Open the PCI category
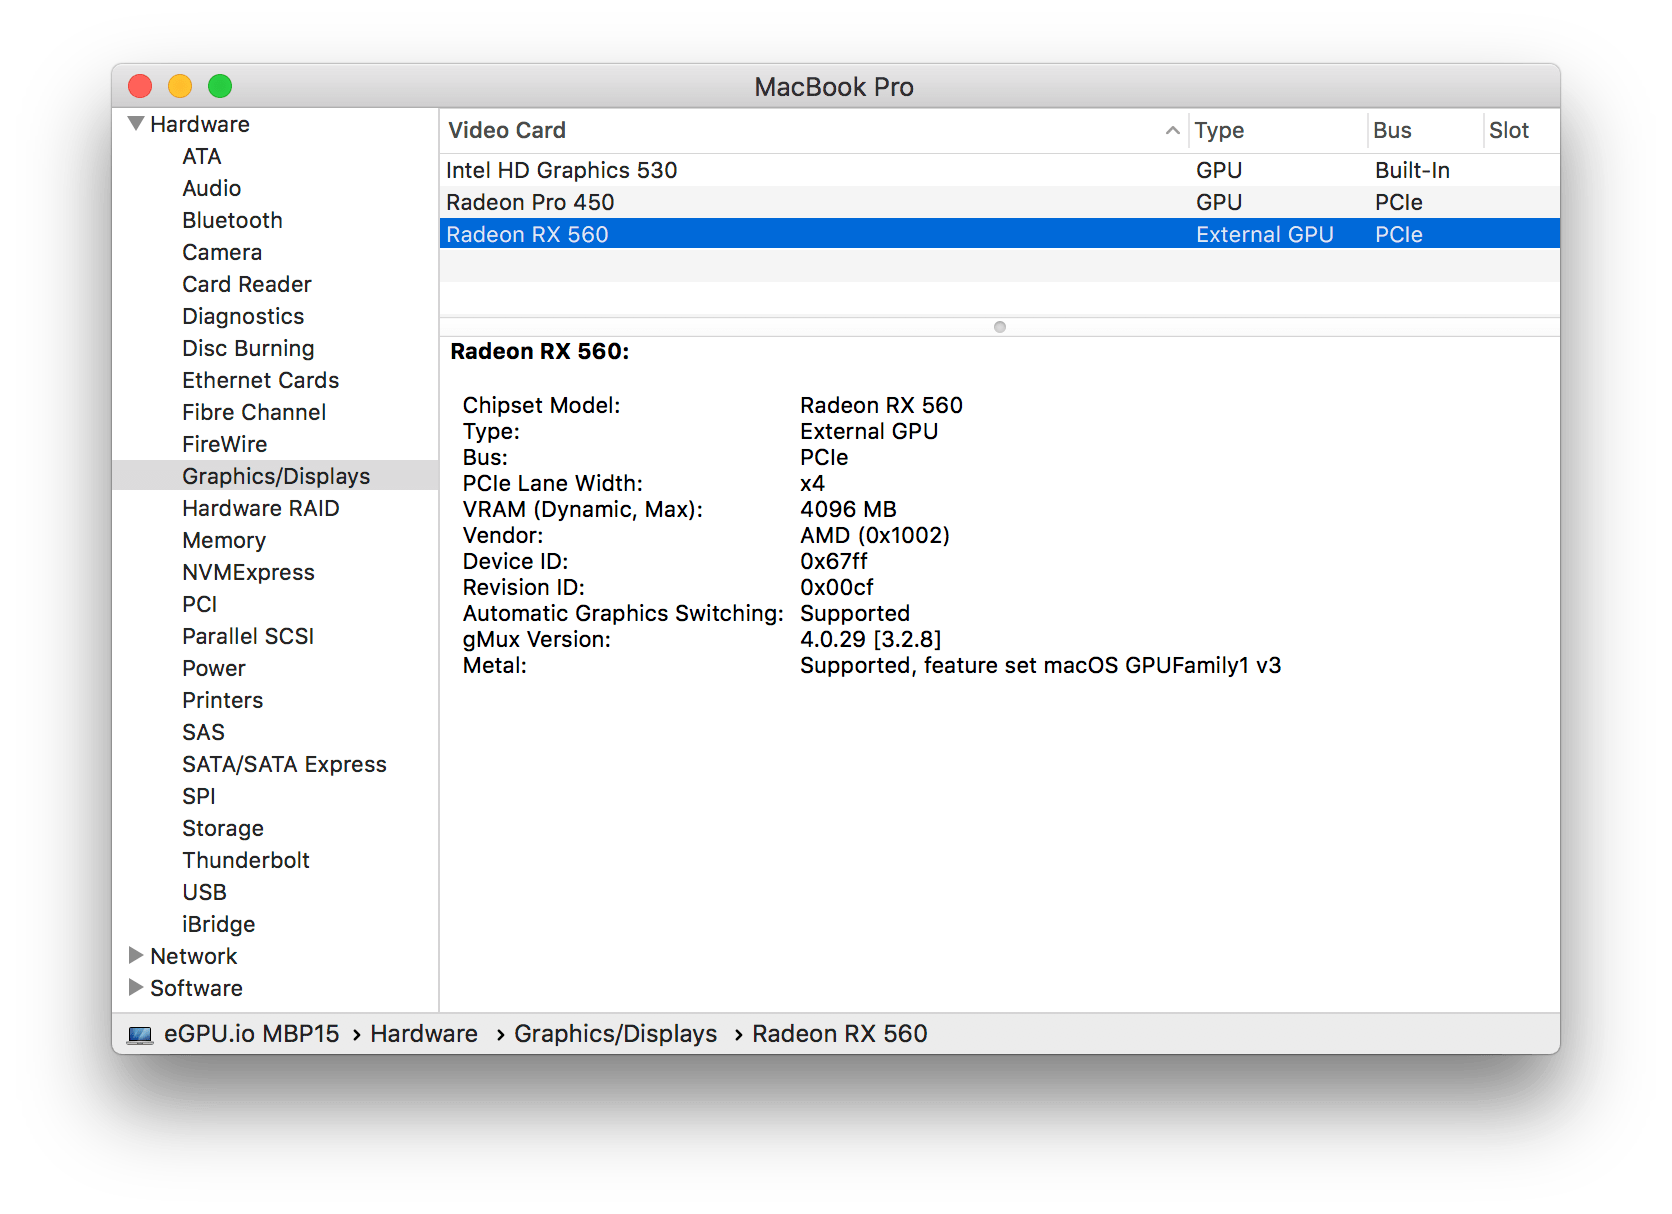1672x1214 pixels. click(x=200, y=604)
